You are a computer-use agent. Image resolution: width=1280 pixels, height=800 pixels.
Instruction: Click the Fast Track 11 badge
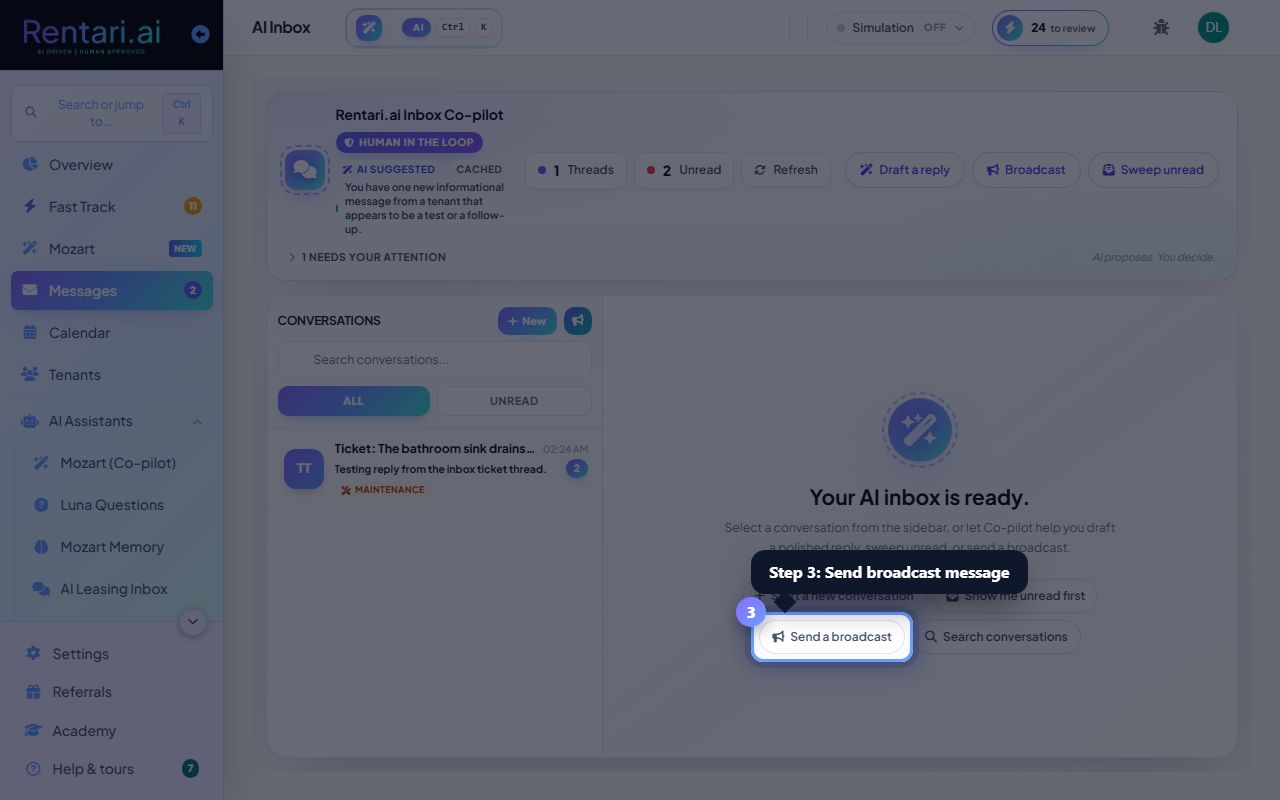192,207
